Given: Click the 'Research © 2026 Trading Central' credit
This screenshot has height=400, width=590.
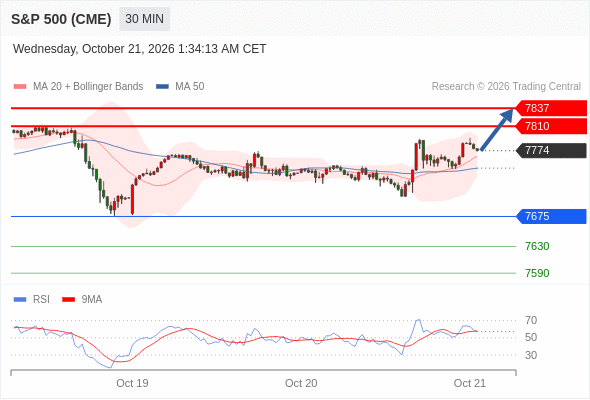Looking at the screenshot, I should click(506, 87).
